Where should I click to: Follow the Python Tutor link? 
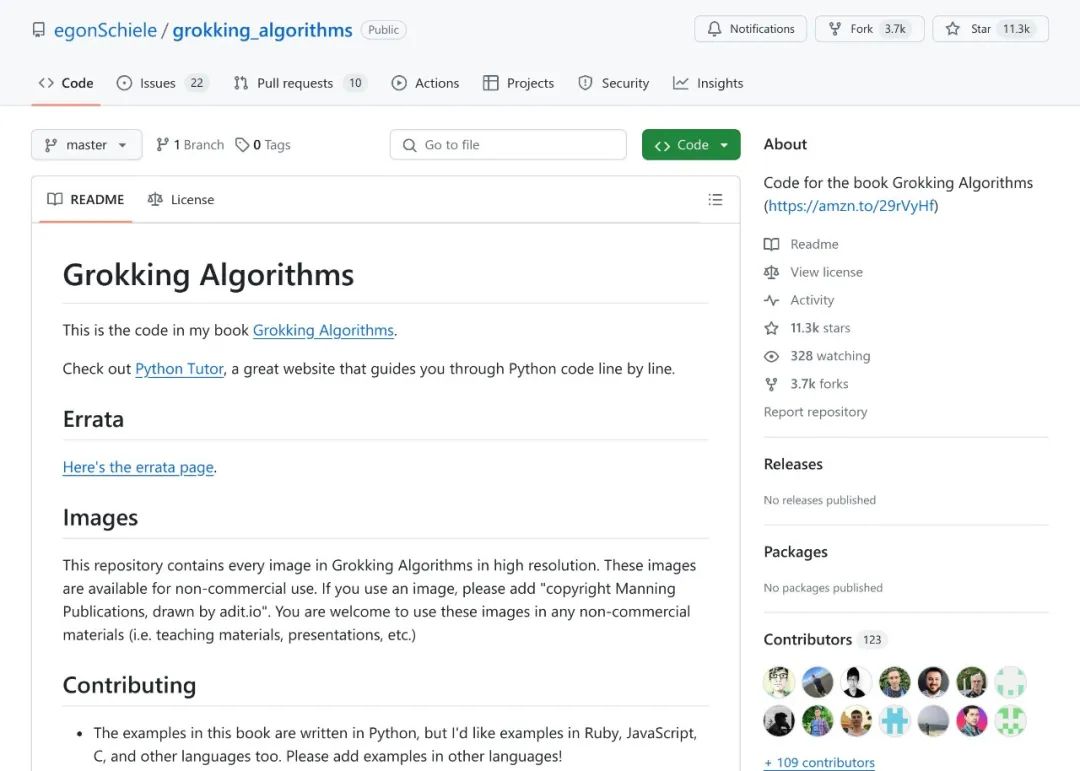[179, 369]
